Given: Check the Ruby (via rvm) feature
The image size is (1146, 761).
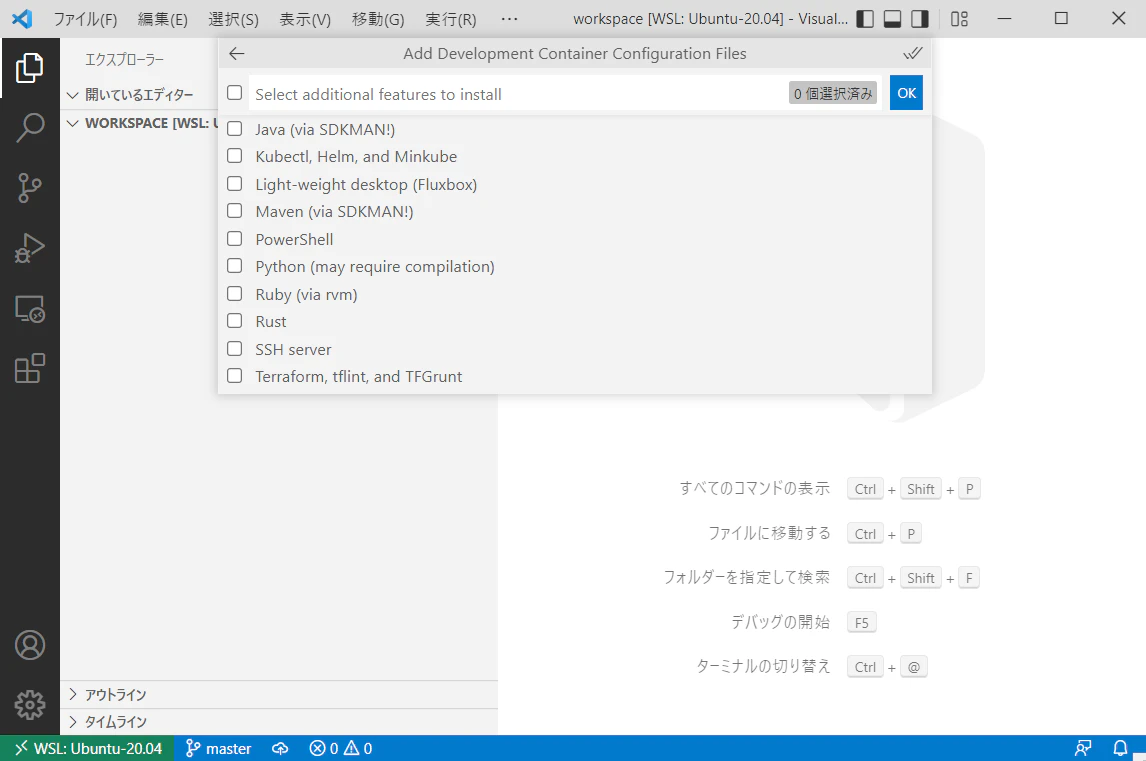Looking at the screenshot, I should (235, 293).
